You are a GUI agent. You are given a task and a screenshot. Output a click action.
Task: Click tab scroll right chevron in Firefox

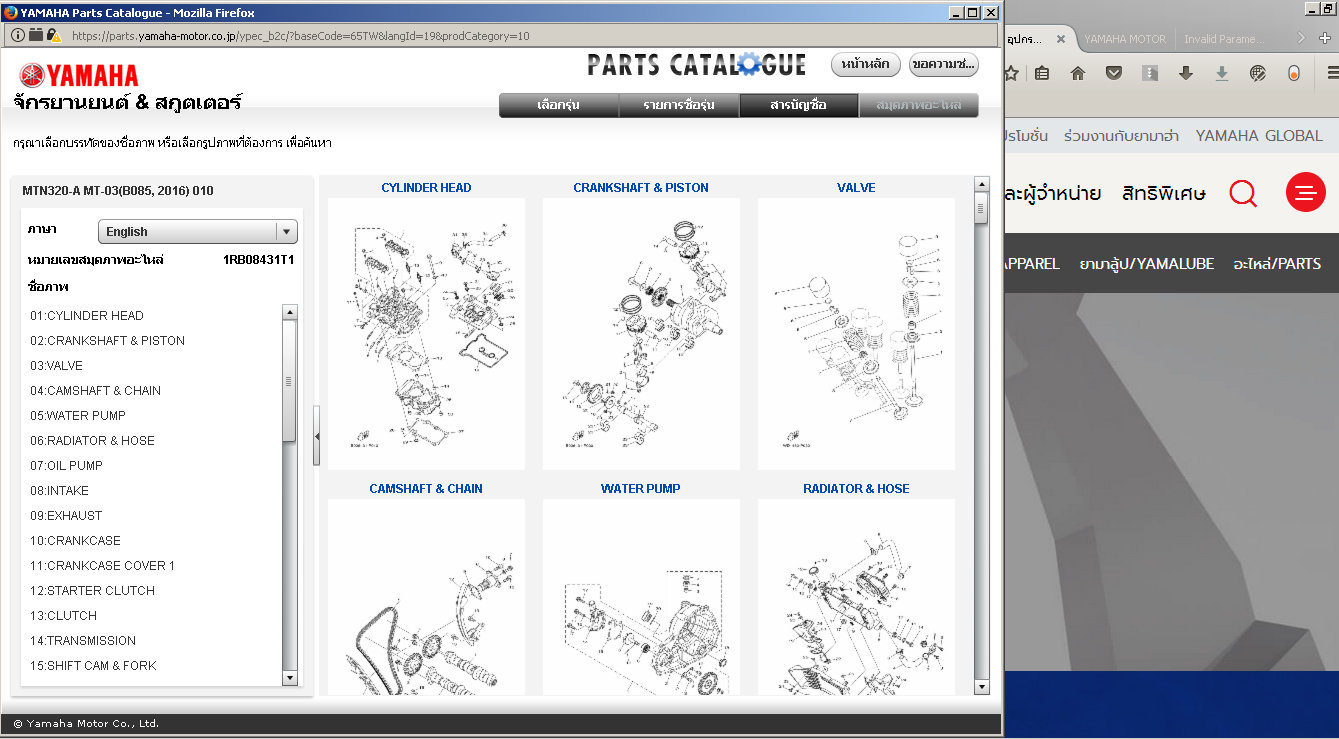pos(1301,38)
